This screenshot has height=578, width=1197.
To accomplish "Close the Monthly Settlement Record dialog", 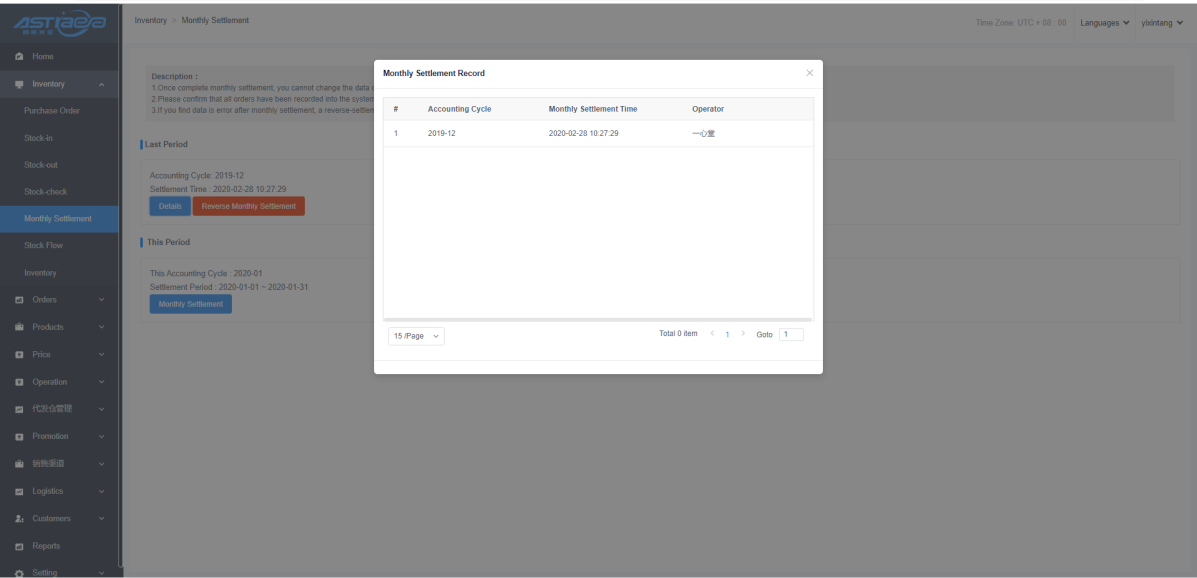I will [x=809, y=73].
